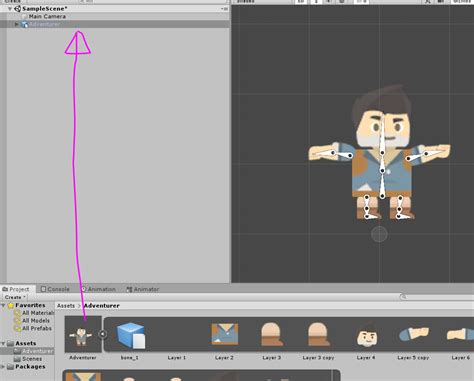The height and width of the screenshot is (381, 474).
Task: Select the Layer 3 leg sprite thumbnail
Action: click(272, 334)
